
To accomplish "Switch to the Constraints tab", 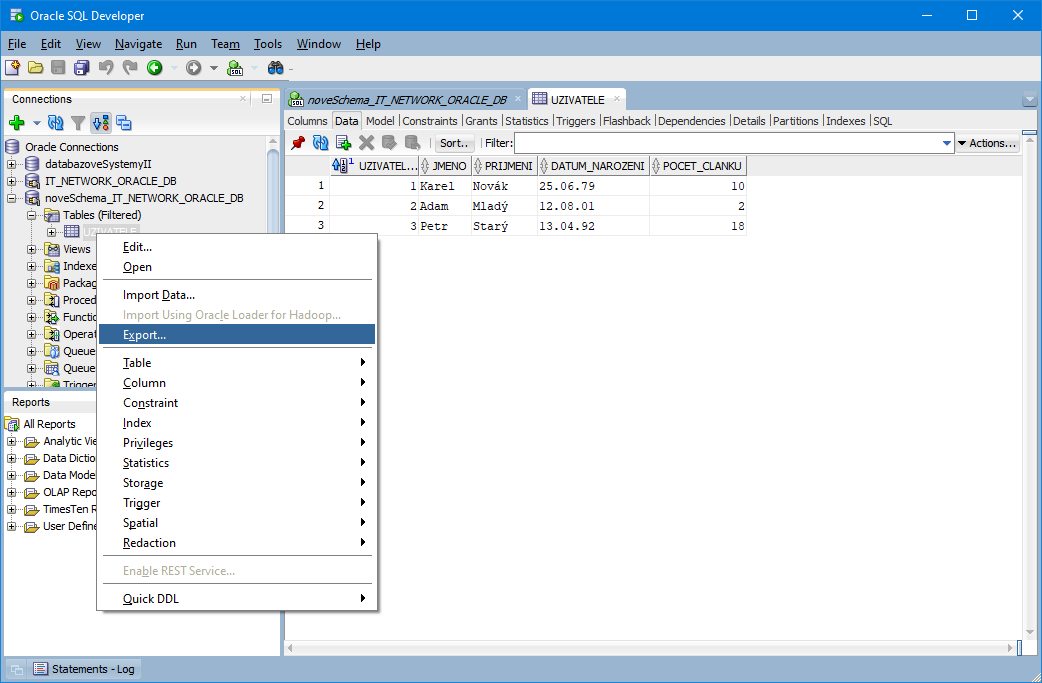I will [x=429, y=121].
